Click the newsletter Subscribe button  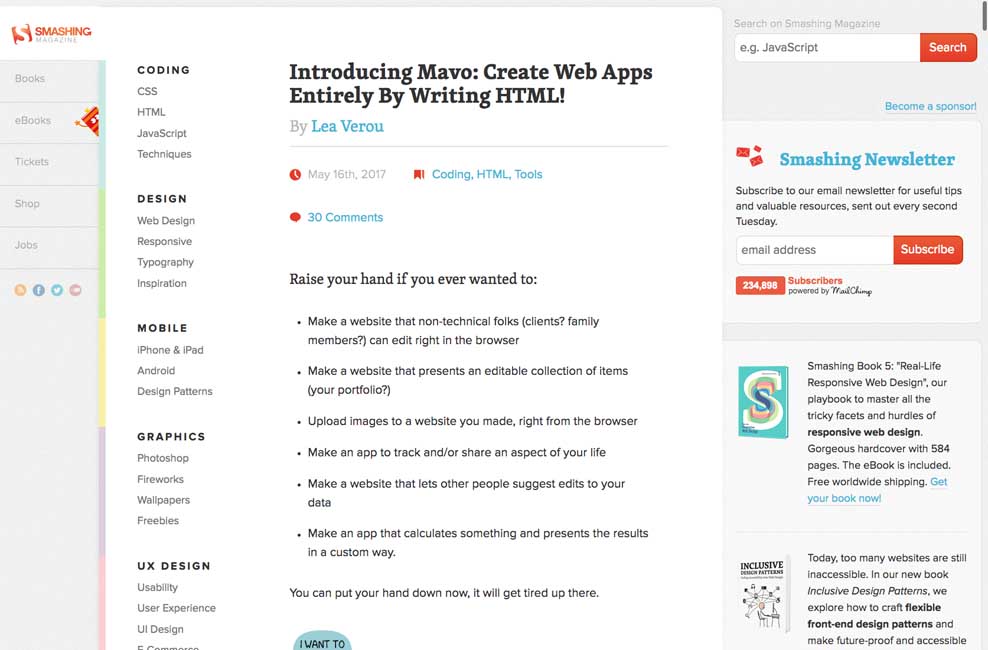coord(927,249)
